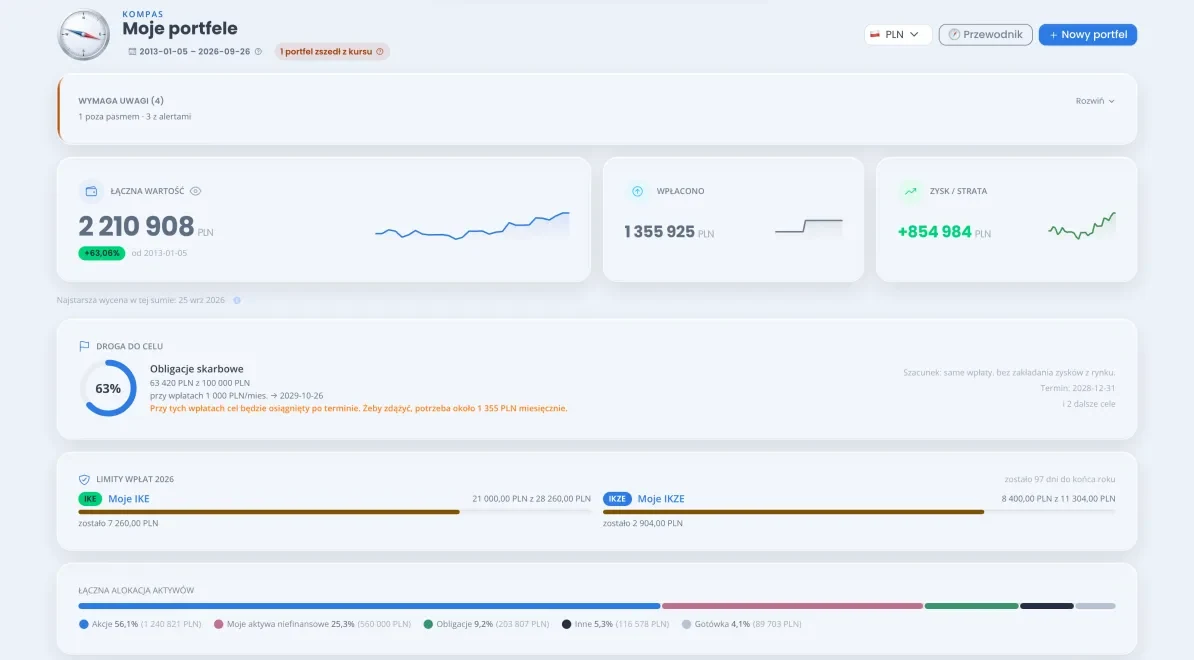Open the PLN currency dropdown

(x=897, y=34)
